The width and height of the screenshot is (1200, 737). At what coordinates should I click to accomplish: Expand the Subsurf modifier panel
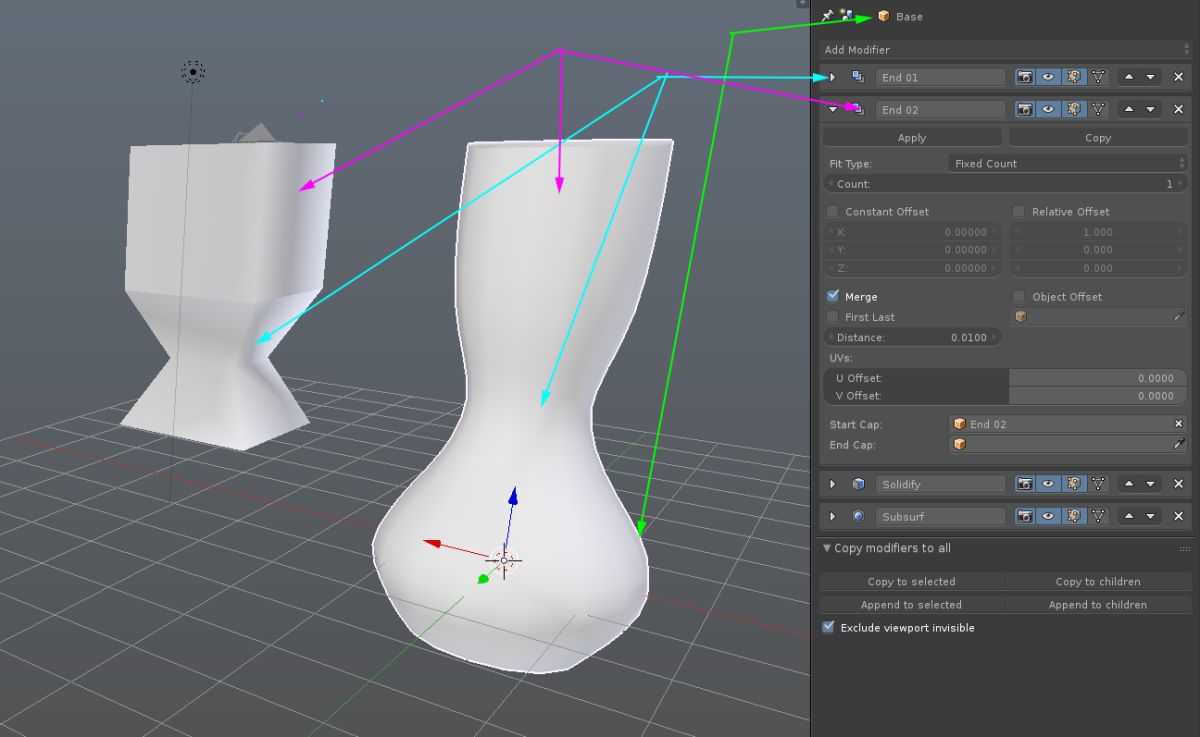[832, 517]
